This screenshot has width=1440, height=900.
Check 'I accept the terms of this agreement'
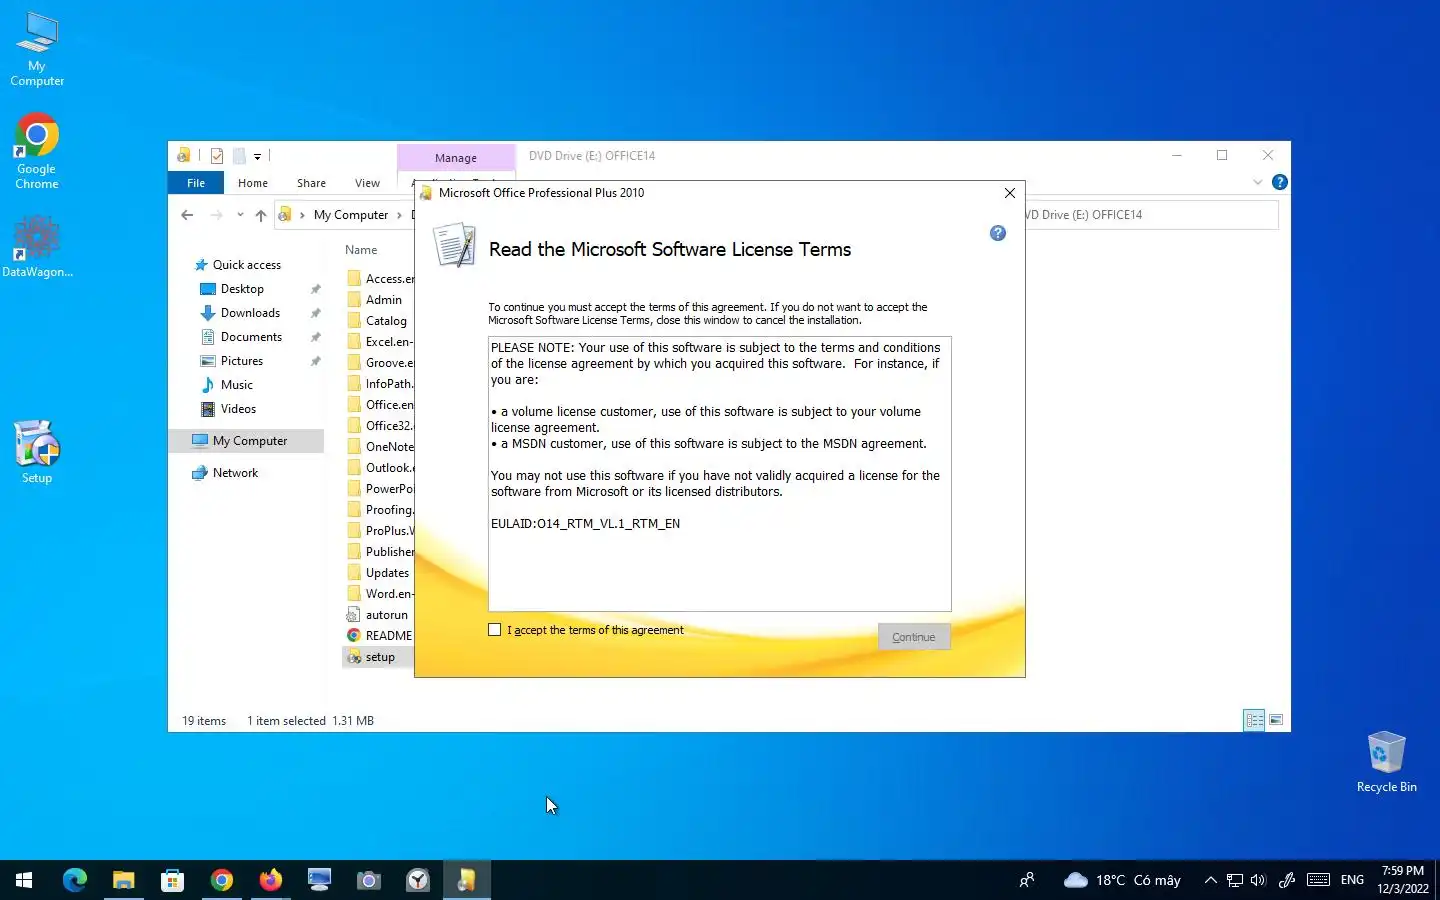tap(494, 630)
